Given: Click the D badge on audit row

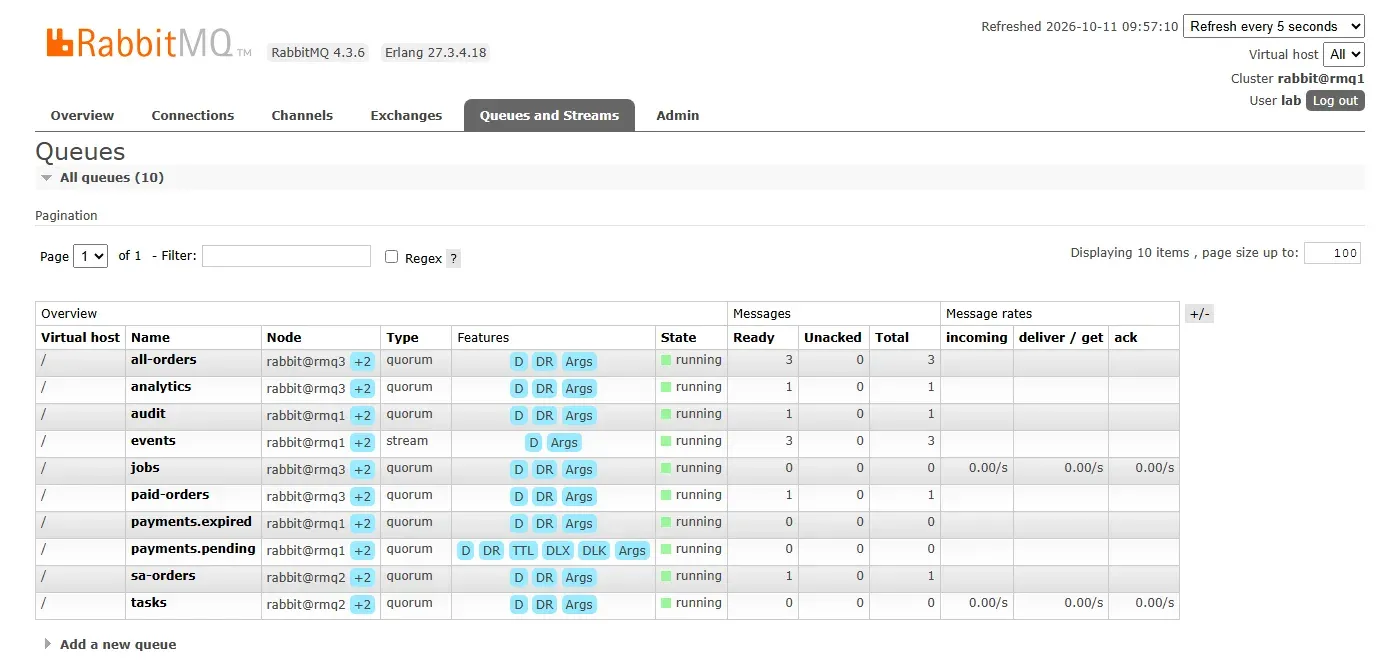Looking at the screenshot, I should click(518, 415).
